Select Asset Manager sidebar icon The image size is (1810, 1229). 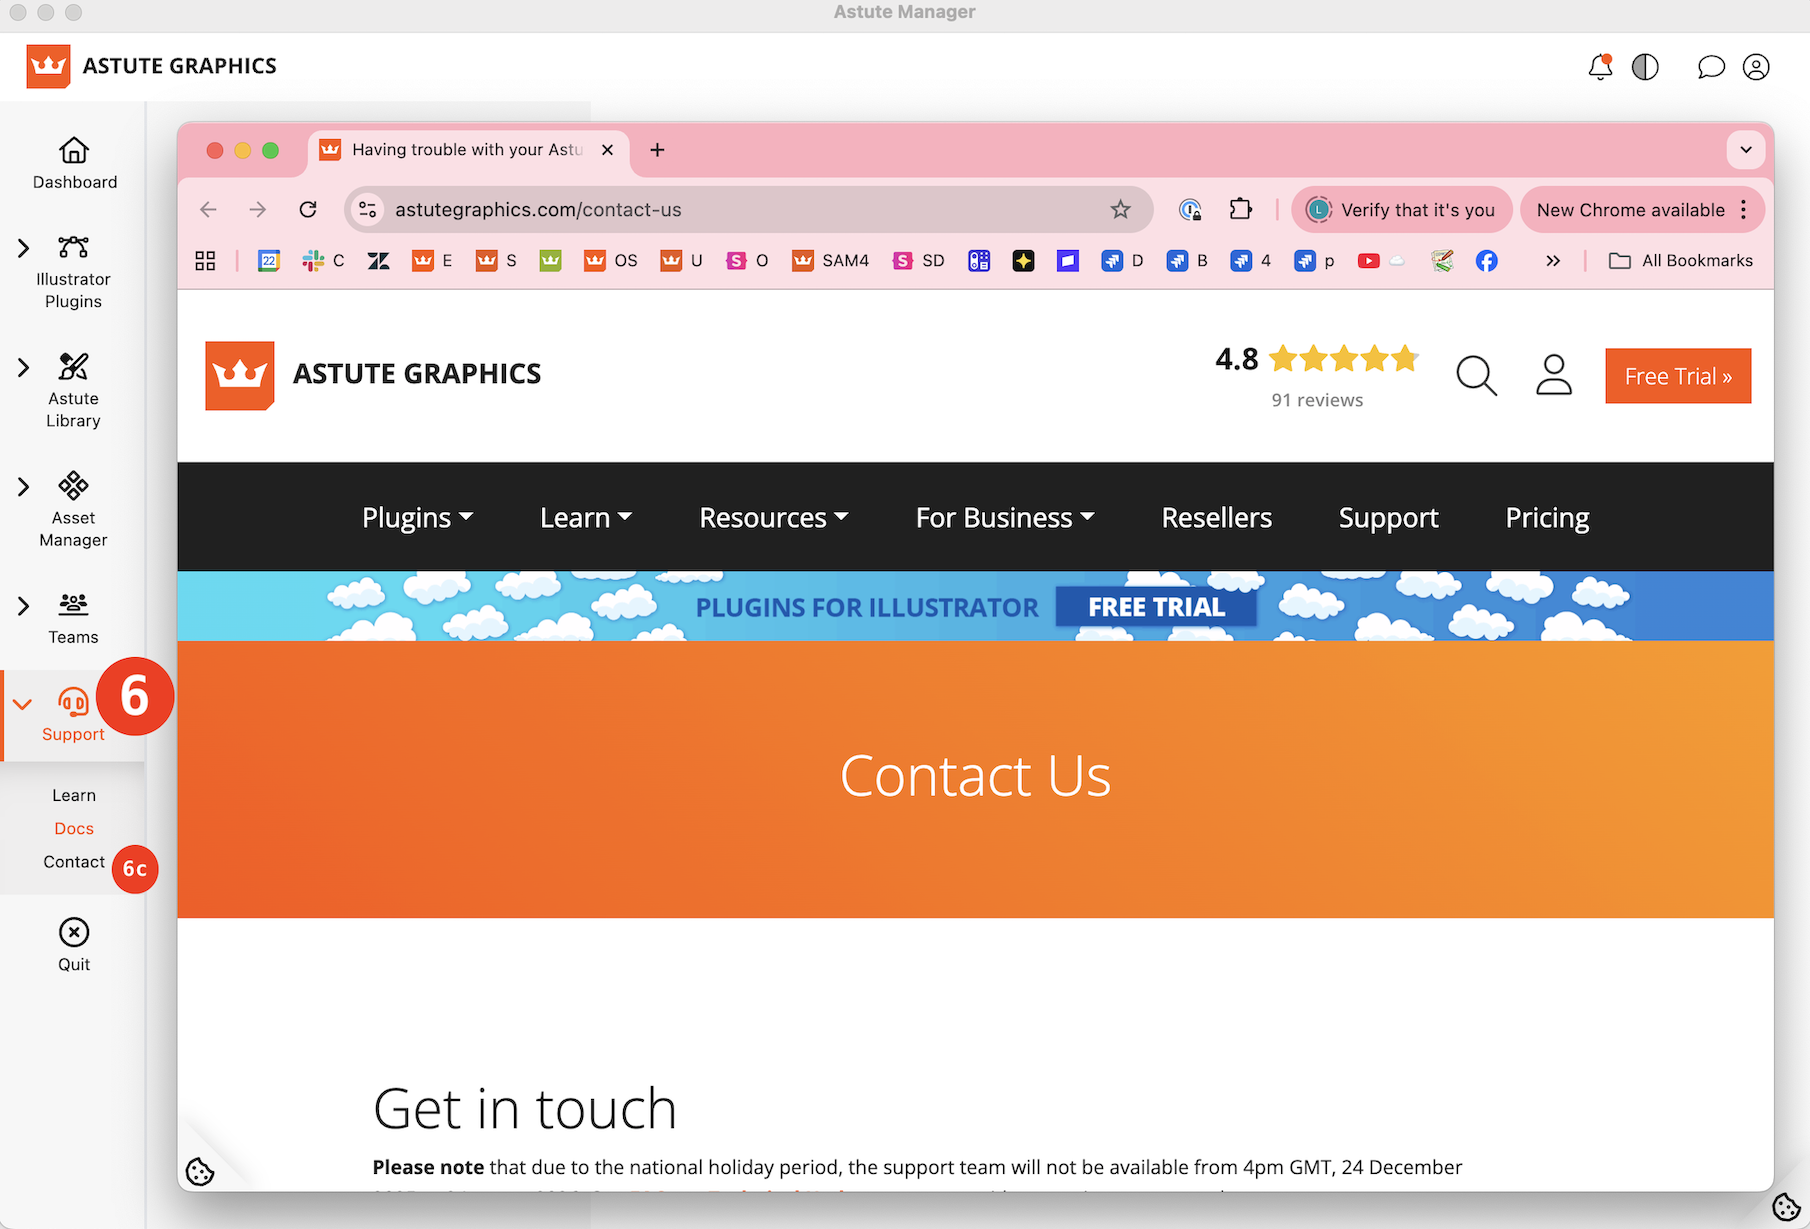73,486
